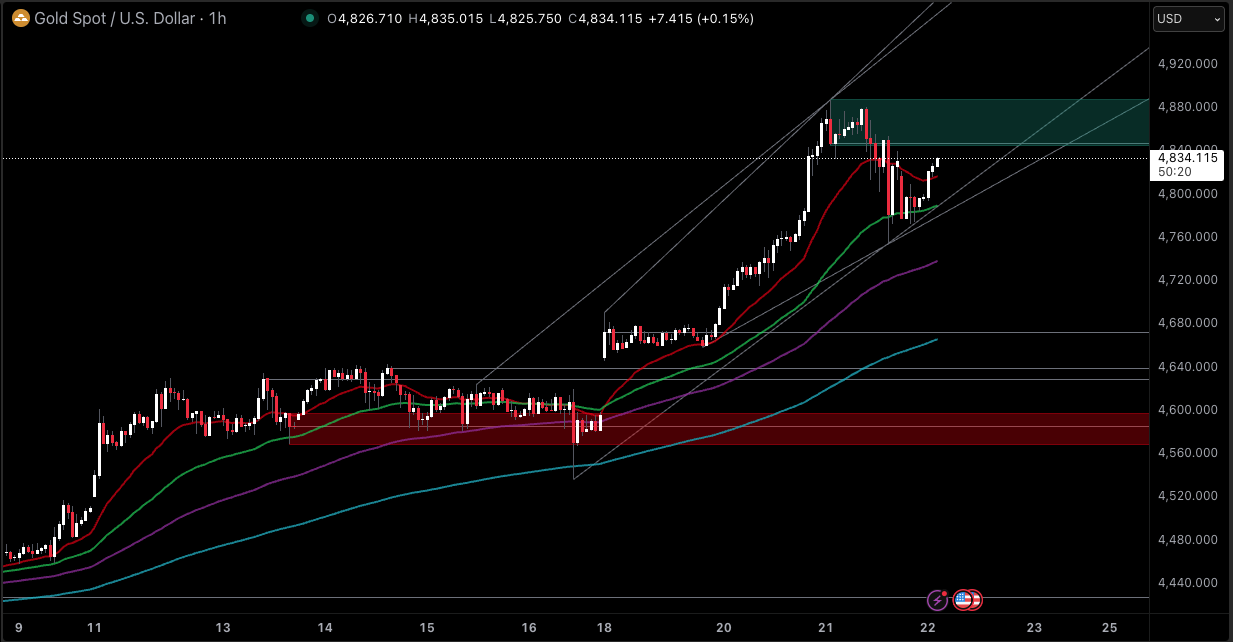The image size is (1233, 642).
Task: Click the current price label on price axis
Action: pos(1187,158)
